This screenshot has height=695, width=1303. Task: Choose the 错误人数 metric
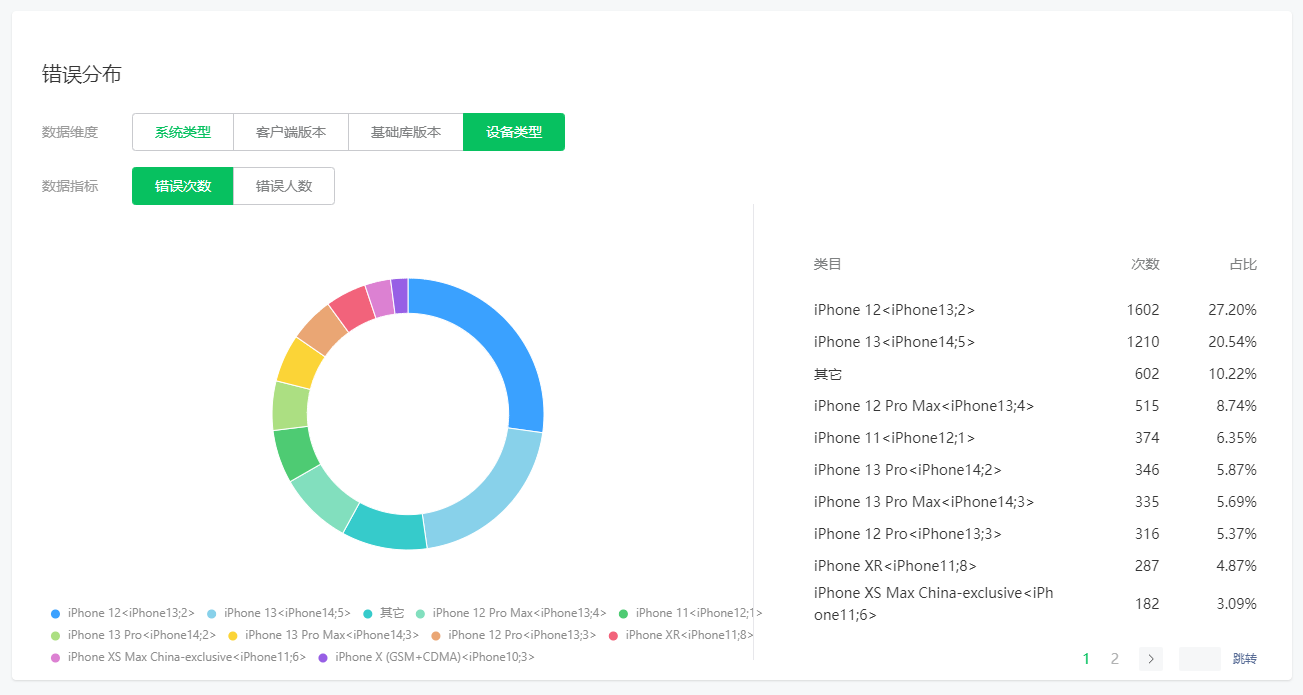point(284,186)
